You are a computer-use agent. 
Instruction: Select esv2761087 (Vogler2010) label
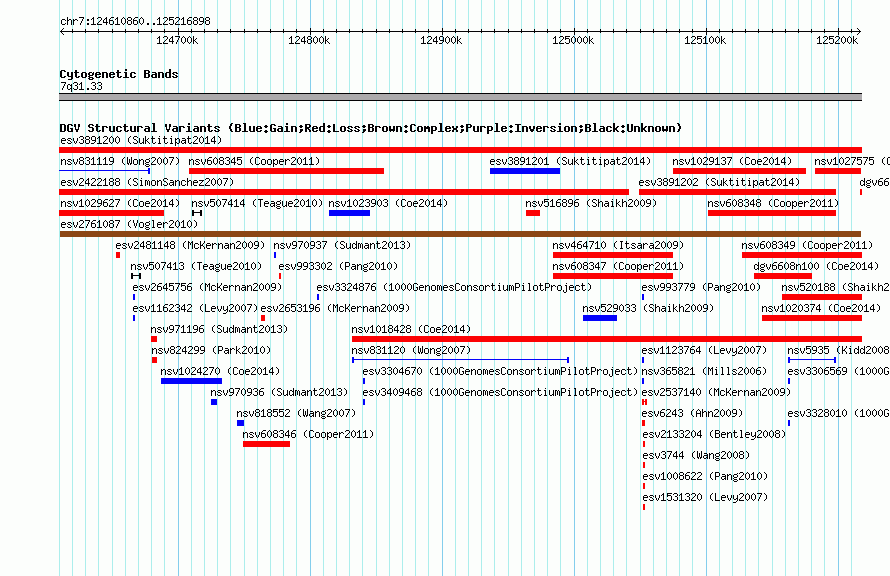129,224
